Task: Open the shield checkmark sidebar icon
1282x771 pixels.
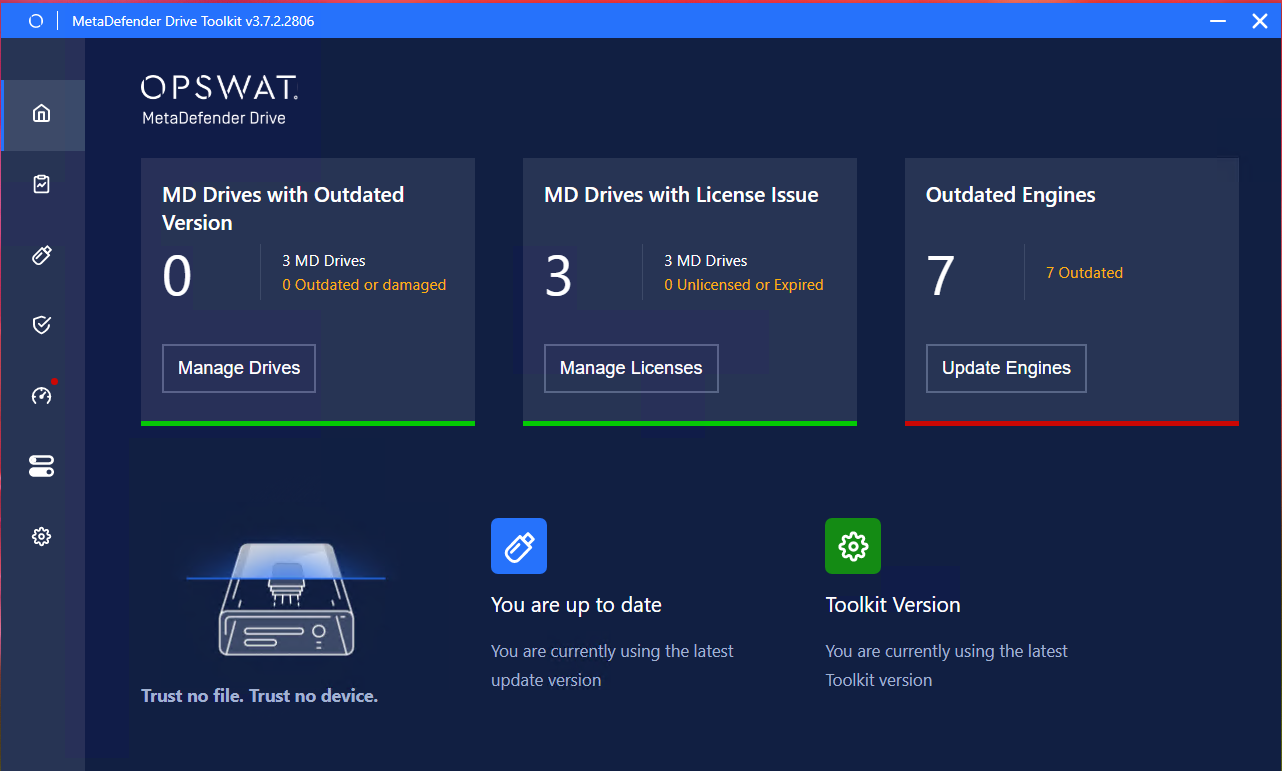Action: pos(41,325)
